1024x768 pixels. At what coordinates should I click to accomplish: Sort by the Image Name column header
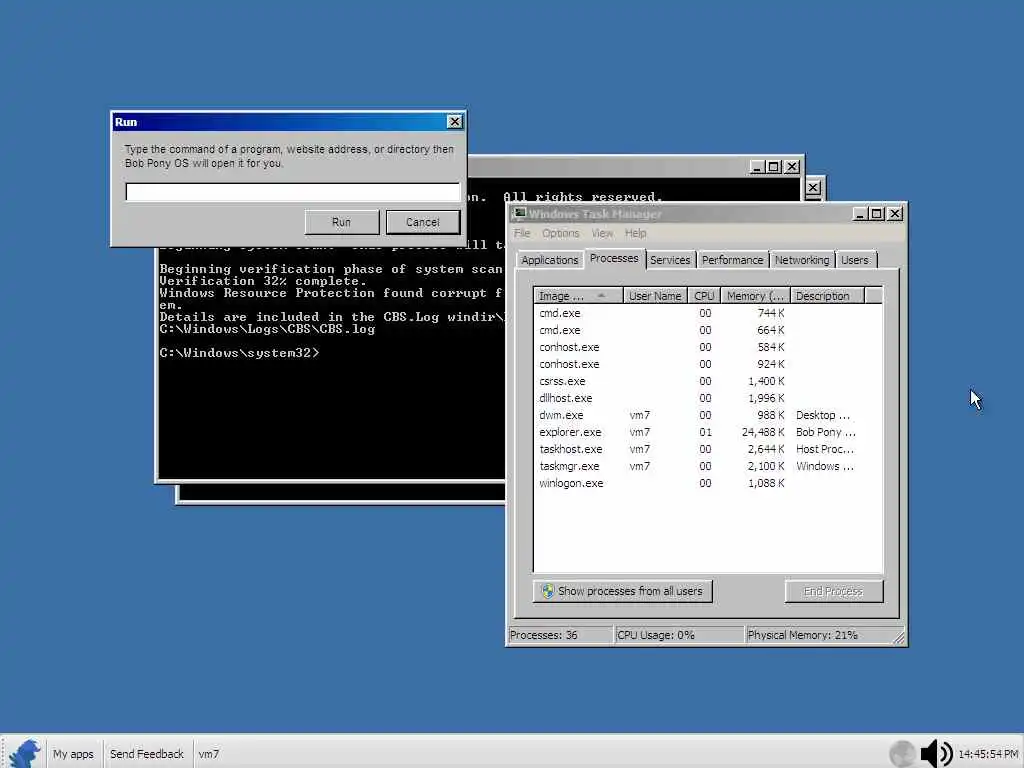click(x=578, y=296)
